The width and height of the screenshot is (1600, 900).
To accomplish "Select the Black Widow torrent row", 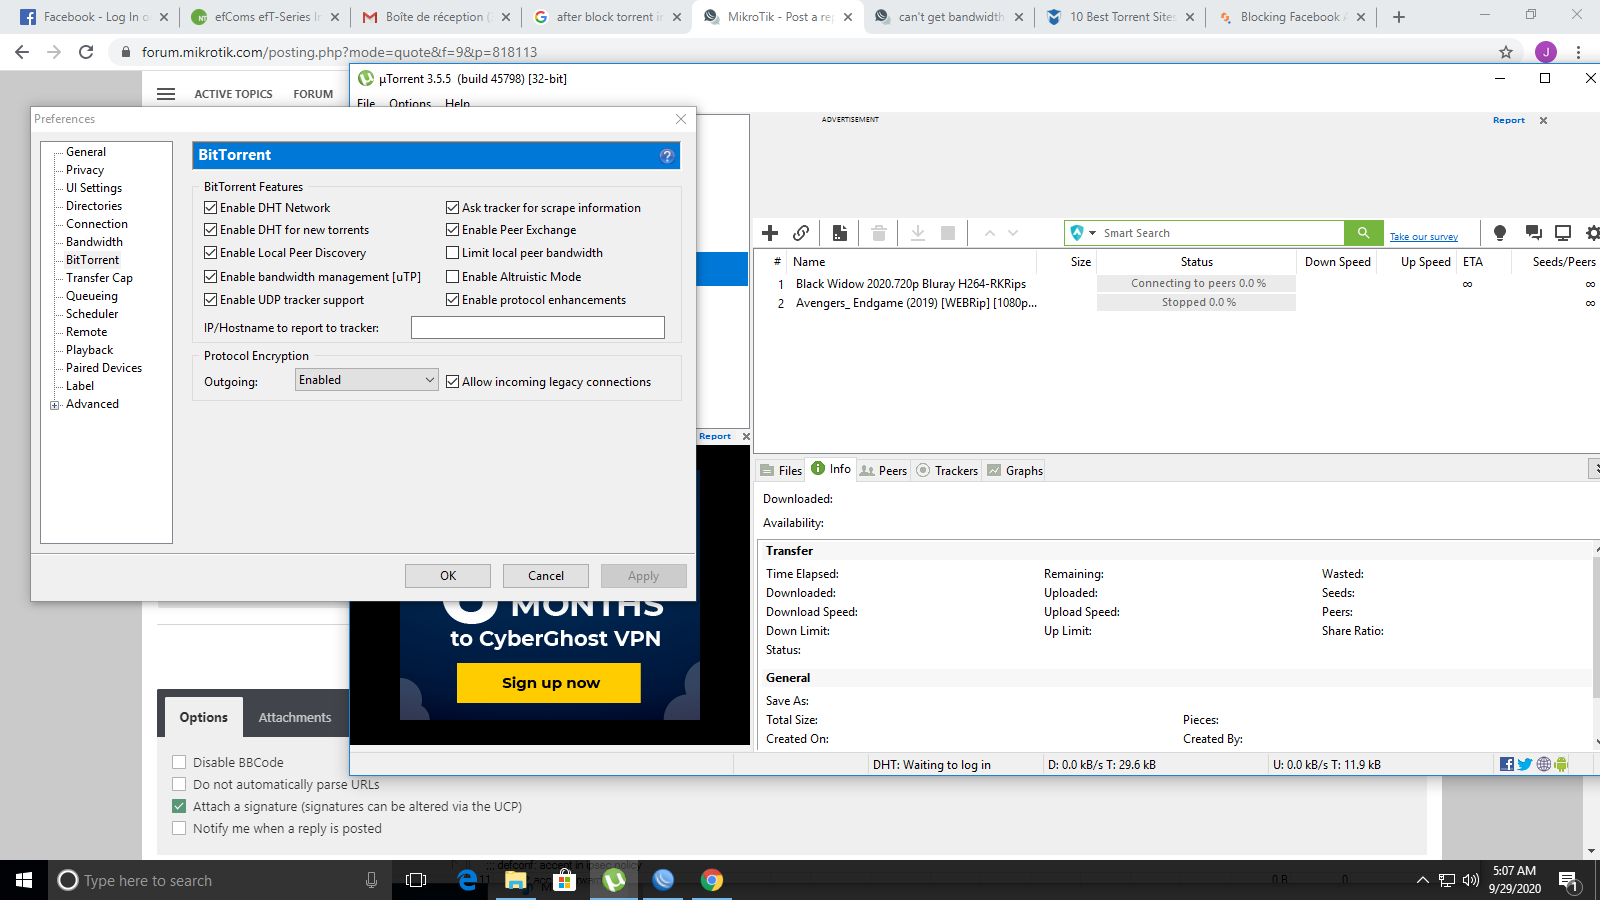I will tap(1176, 284).
